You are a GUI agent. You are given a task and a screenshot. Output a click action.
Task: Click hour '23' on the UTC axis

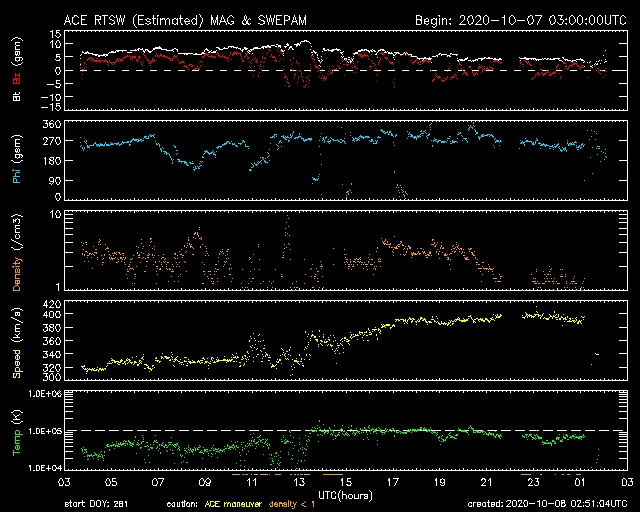click(x=533, y=483)
